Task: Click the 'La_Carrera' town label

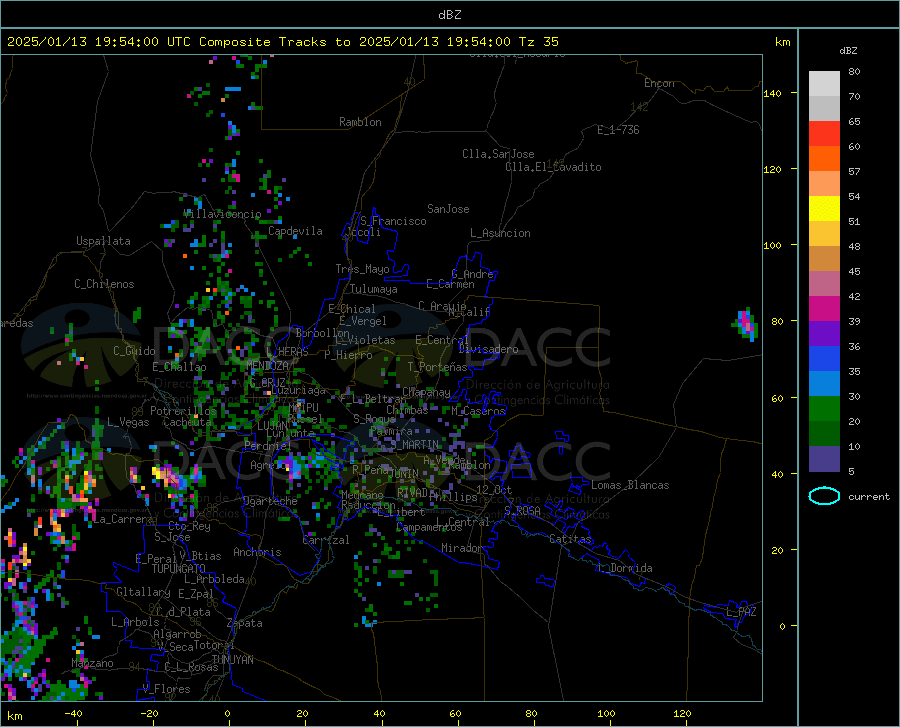Action: 123,519
